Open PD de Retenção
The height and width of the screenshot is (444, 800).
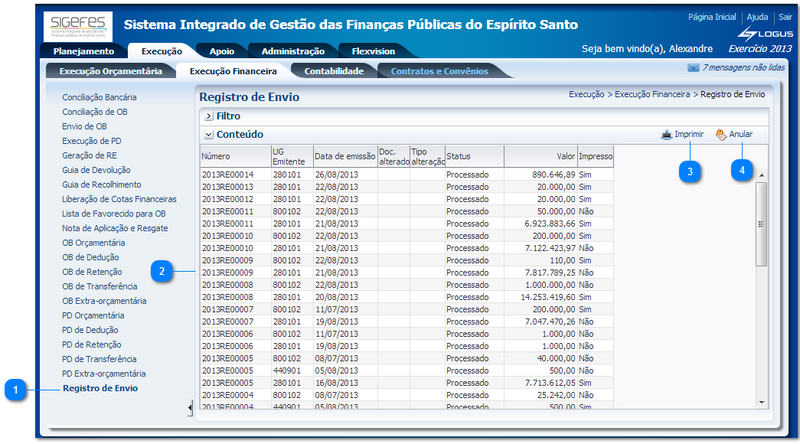(92, 344)
